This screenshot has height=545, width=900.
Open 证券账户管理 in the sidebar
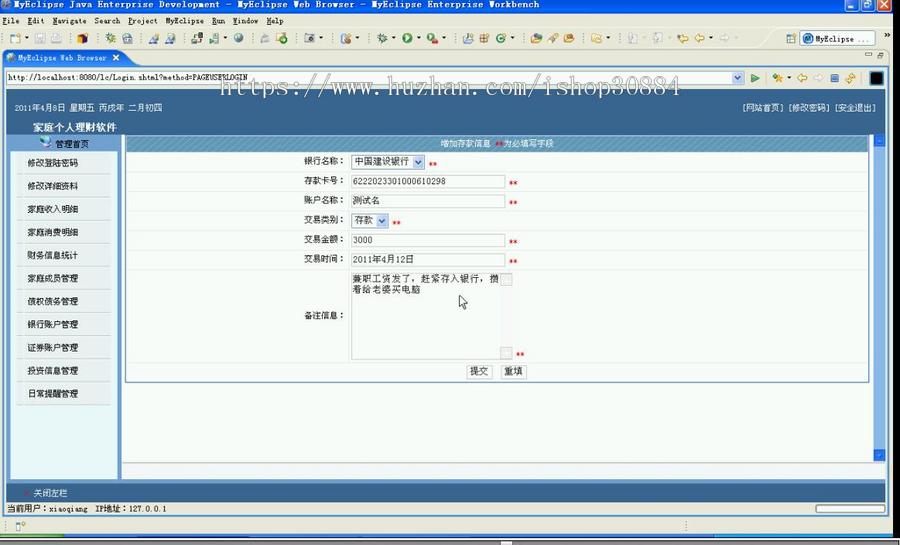click(x=53, y=347)
